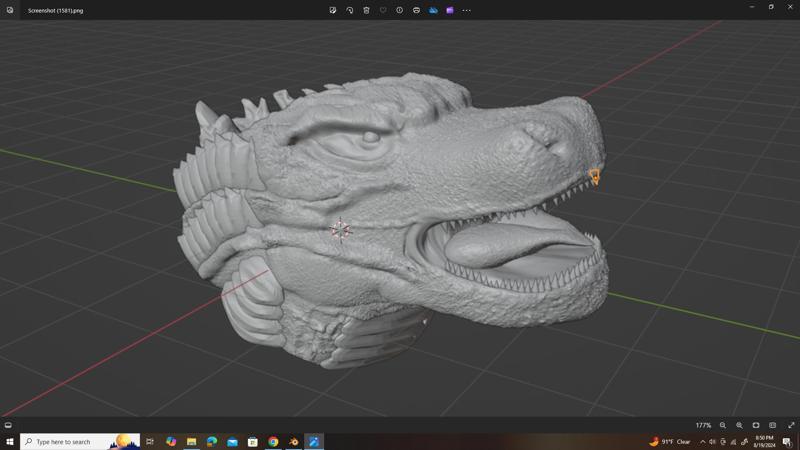Click the fit to window icon

756,425
